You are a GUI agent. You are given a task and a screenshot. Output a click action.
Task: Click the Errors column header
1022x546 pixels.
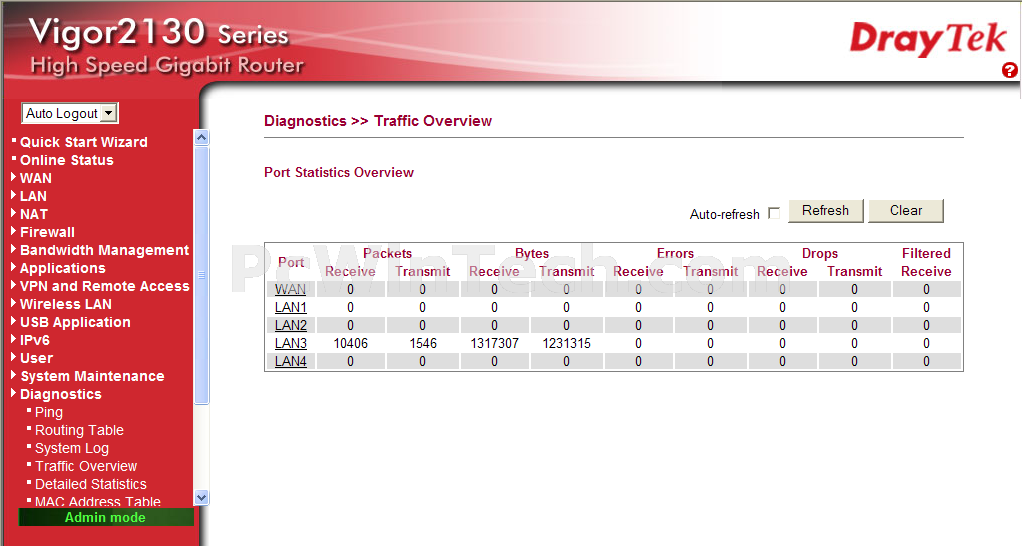point(675,253)
